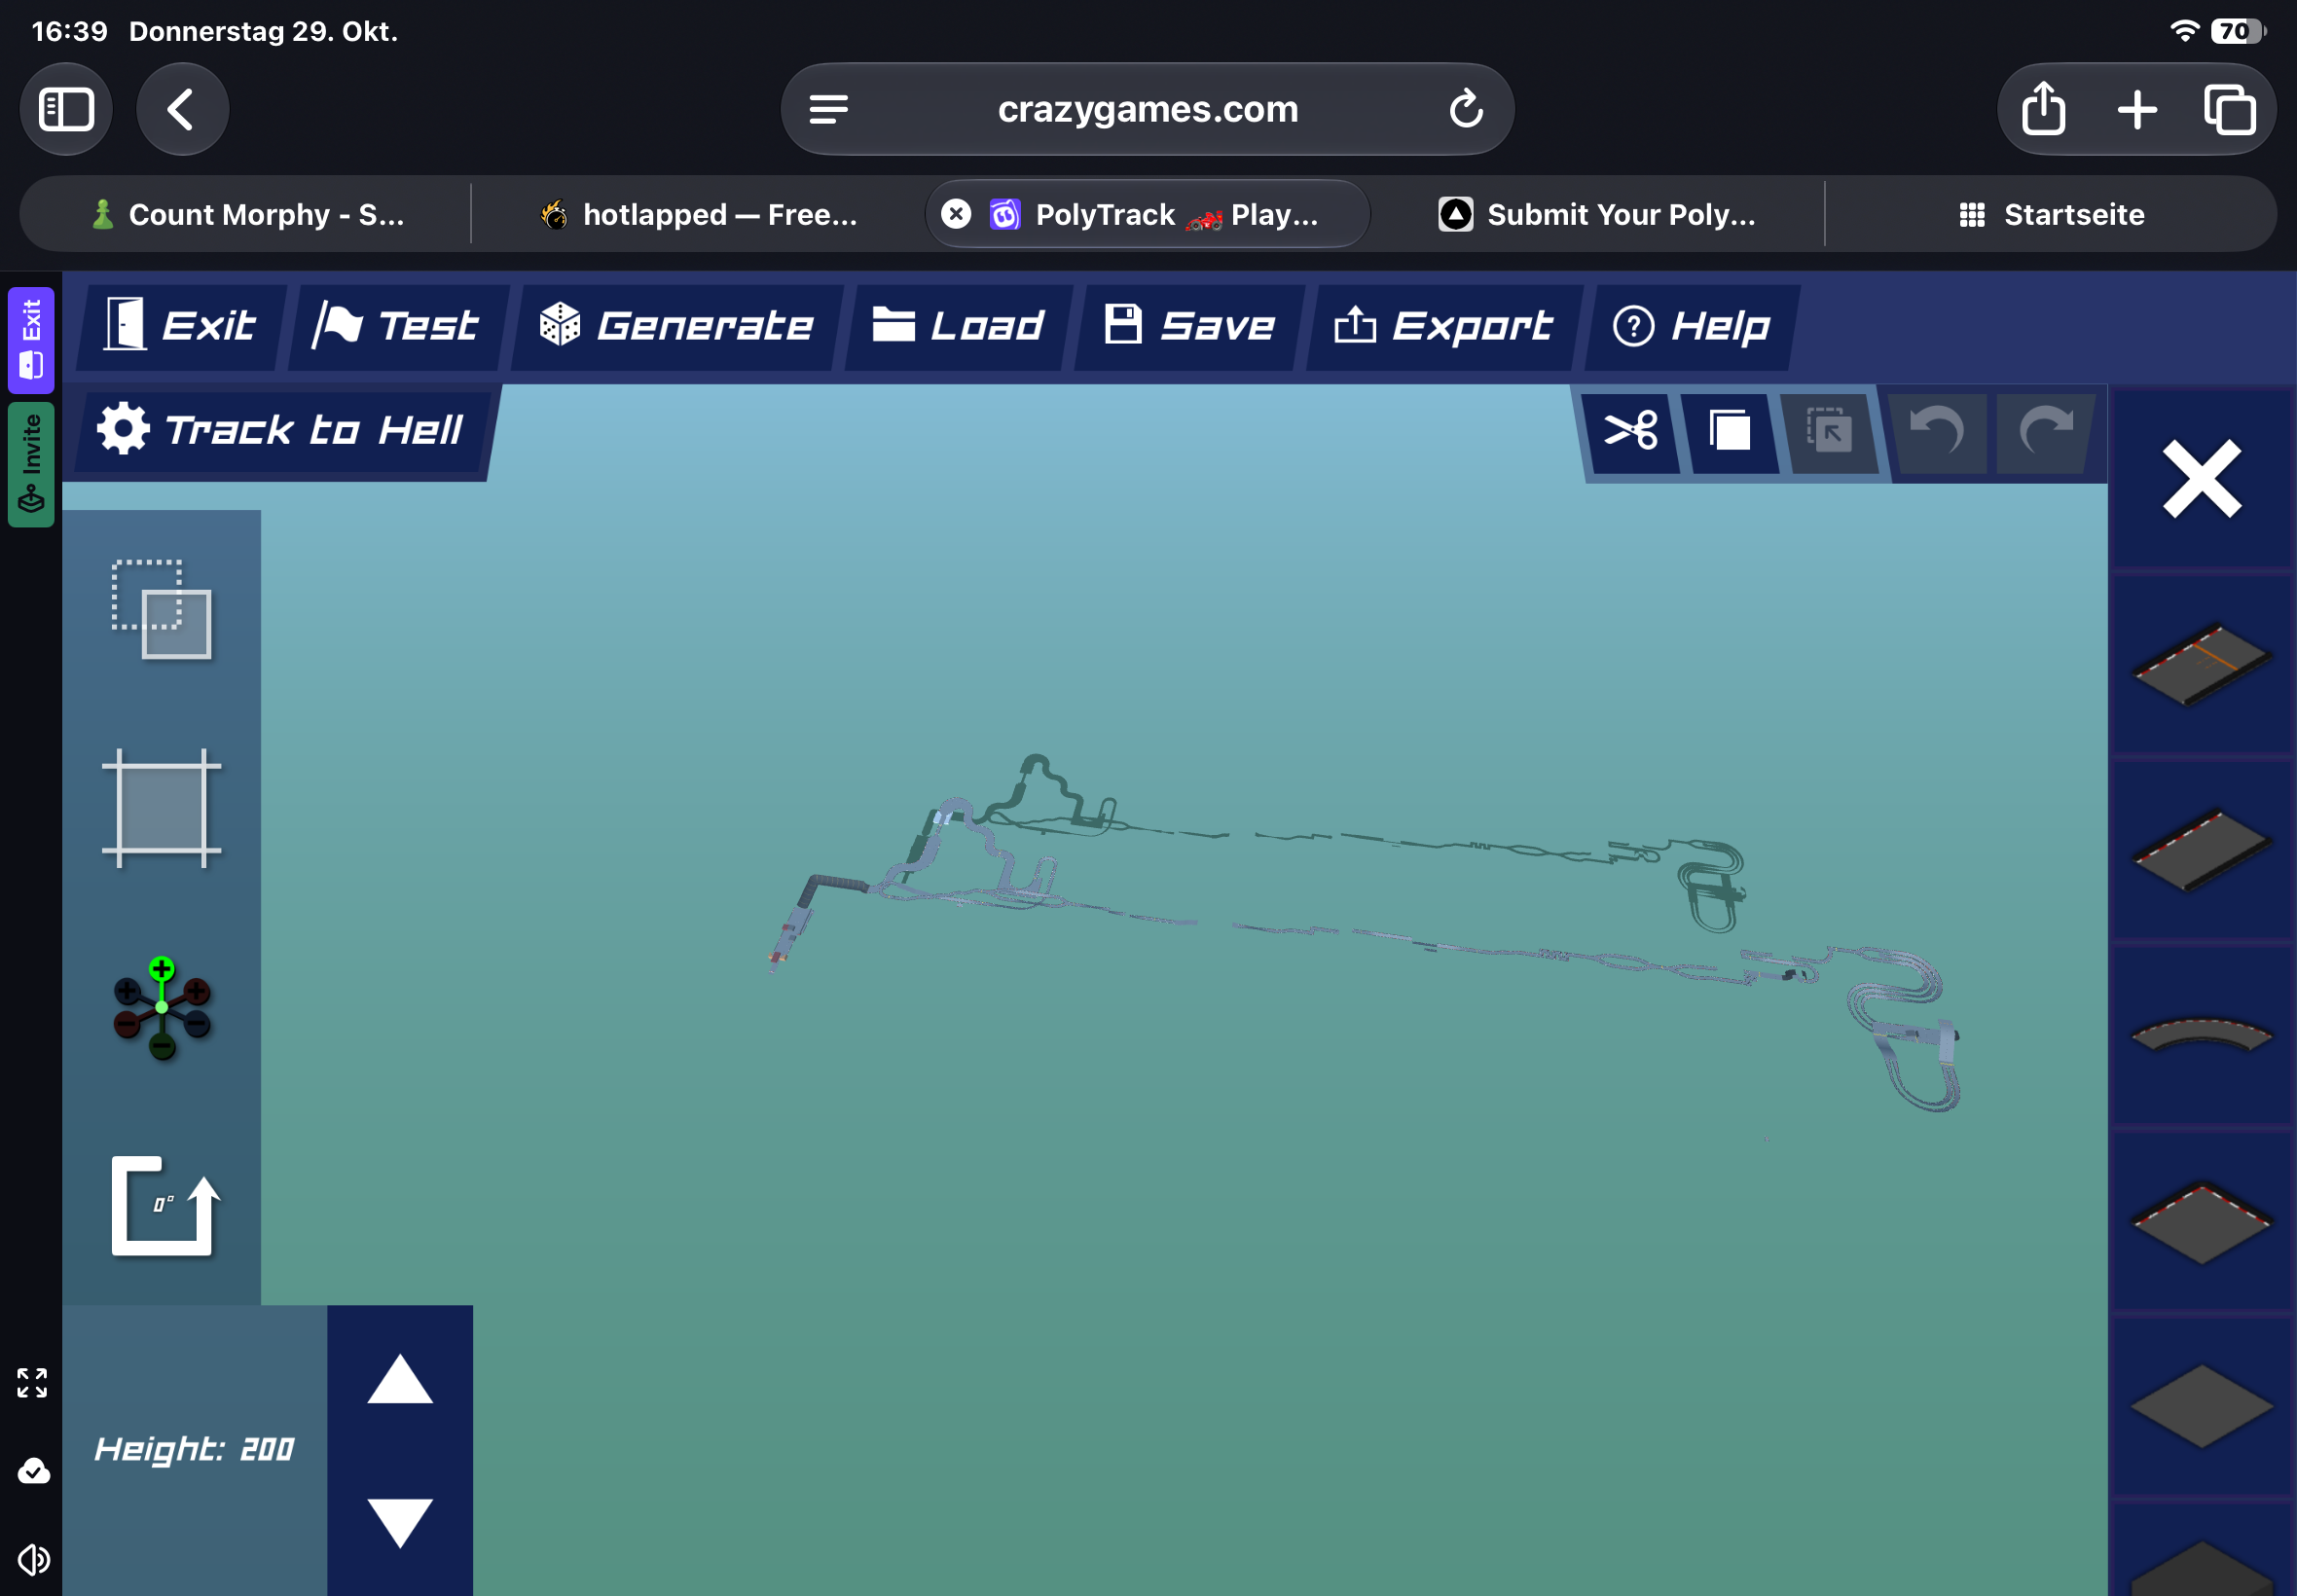Select the plain gray flat tile piece
Screen dimensions: 2297x1596
[x=2202, y=1406]
